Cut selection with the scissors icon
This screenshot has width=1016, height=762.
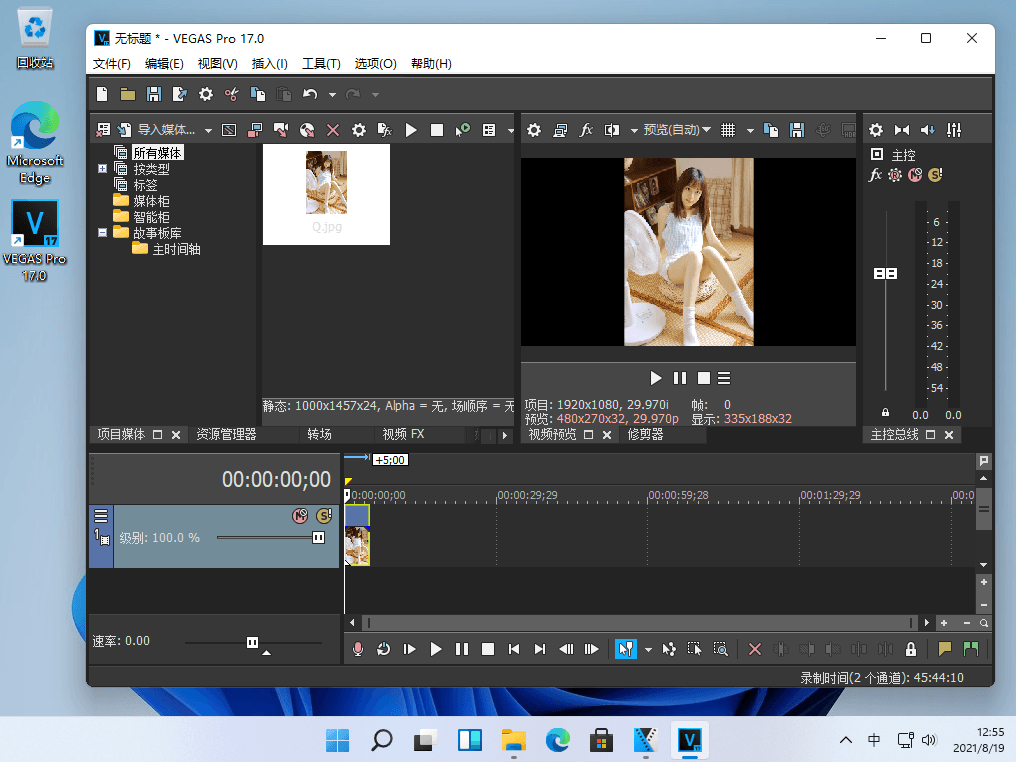[x=231, y=95]
